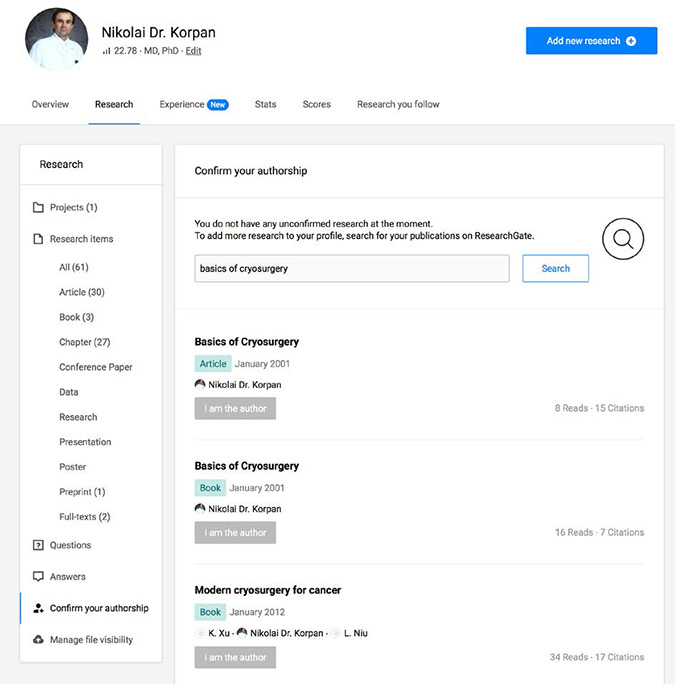This screenshot has width=675, height=684.
Task: Select Chapter (27) in the sidebar list
Action: pos(84,342)
